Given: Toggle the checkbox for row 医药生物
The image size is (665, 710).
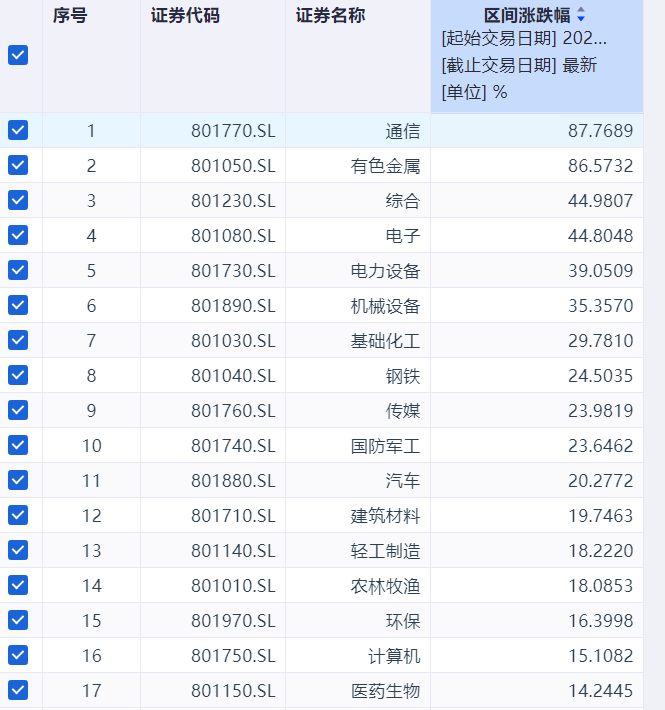Looking at the screenshot, I should [18, 690].
